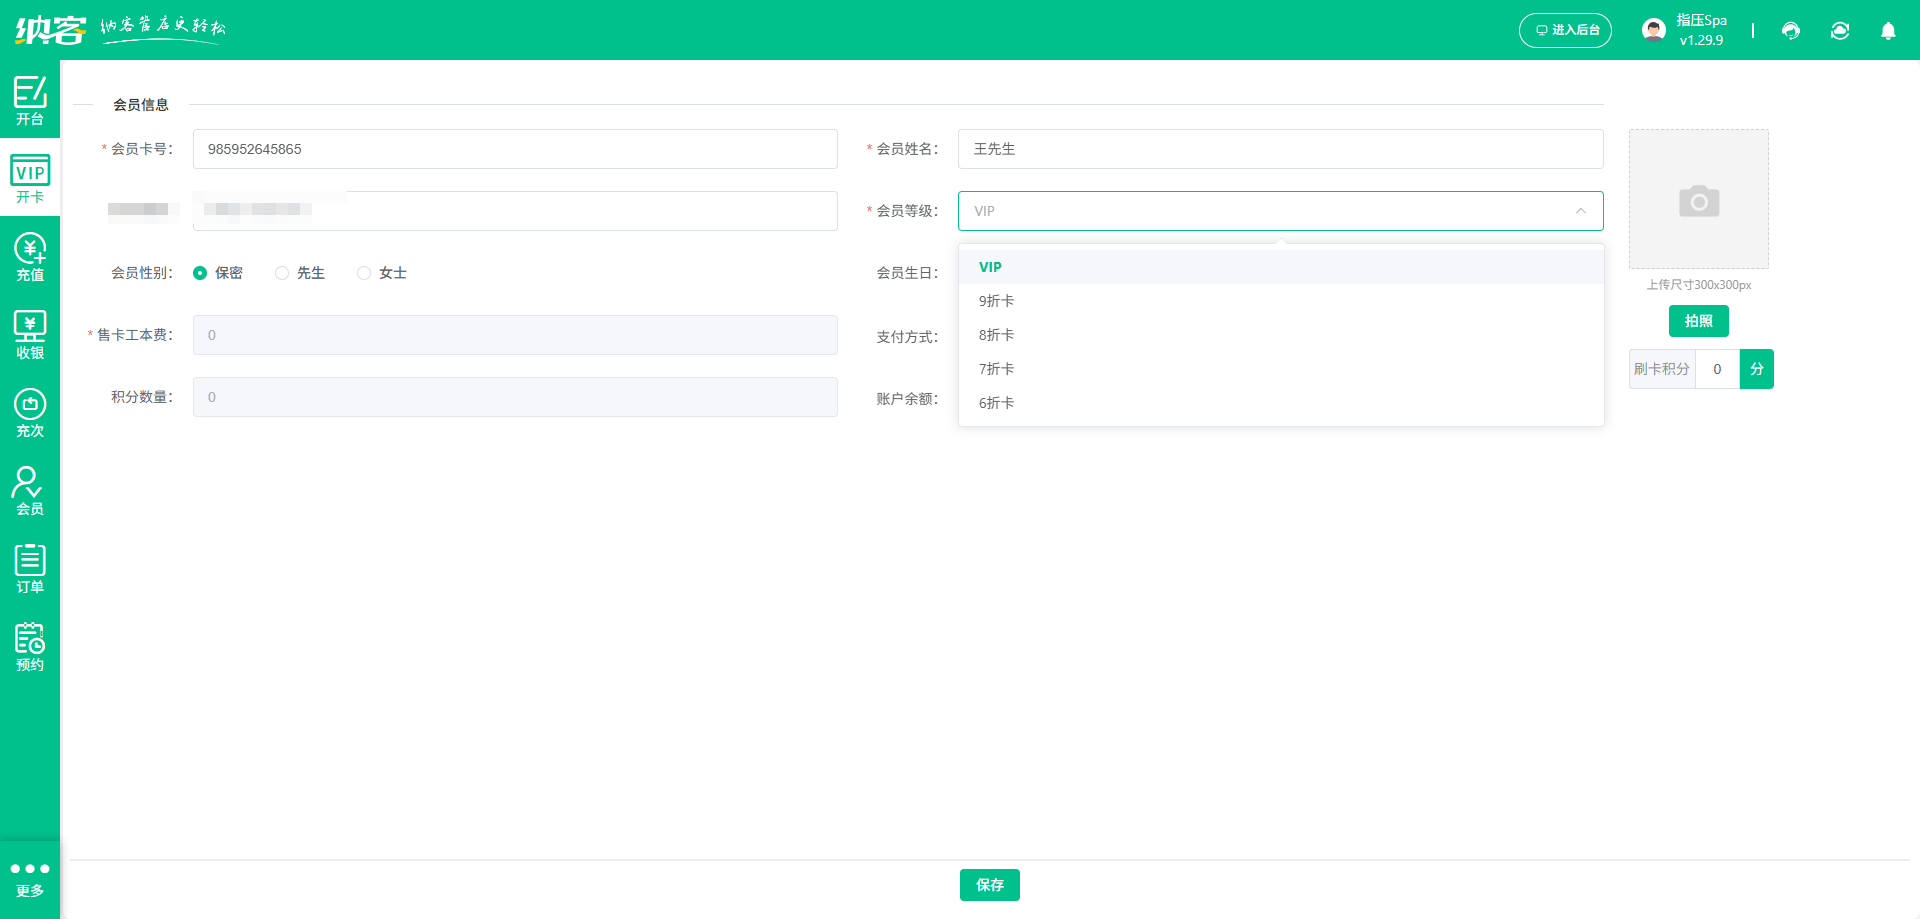Choose 9折卡 from the level dropdown

point(996,301)
